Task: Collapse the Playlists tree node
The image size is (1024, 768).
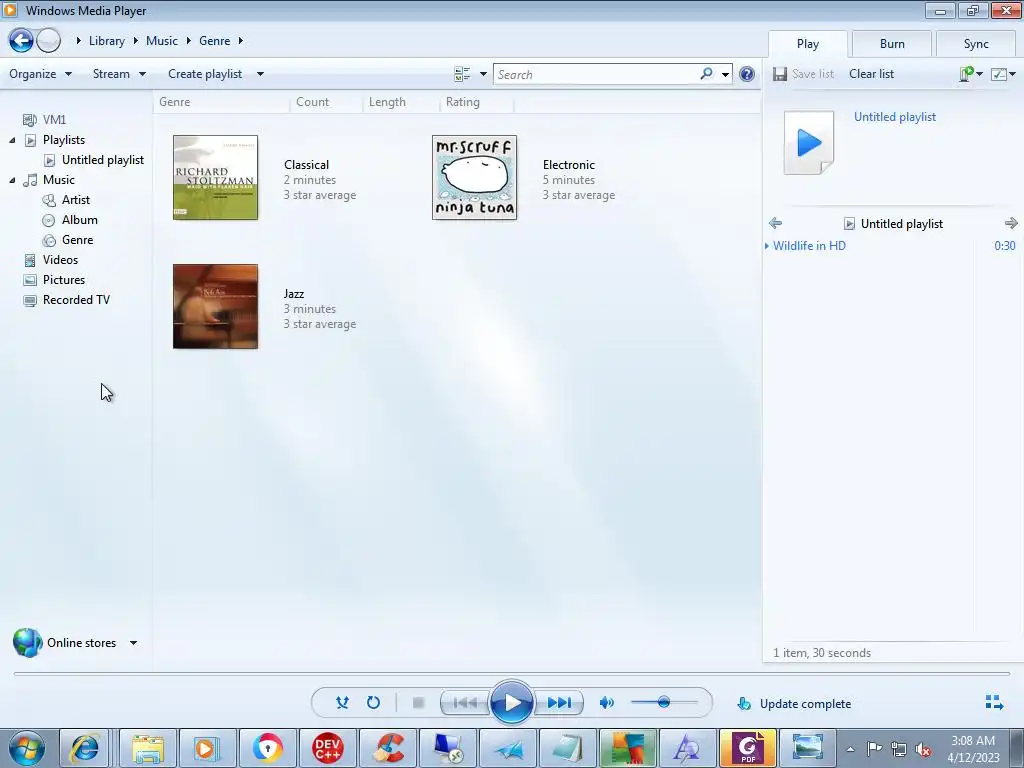Action: pyautogui.click(x=12, y=140)
